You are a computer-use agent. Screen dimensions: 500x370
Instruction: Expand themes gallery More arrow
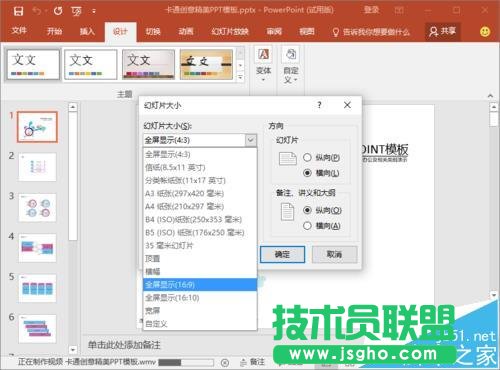point(240,77)
